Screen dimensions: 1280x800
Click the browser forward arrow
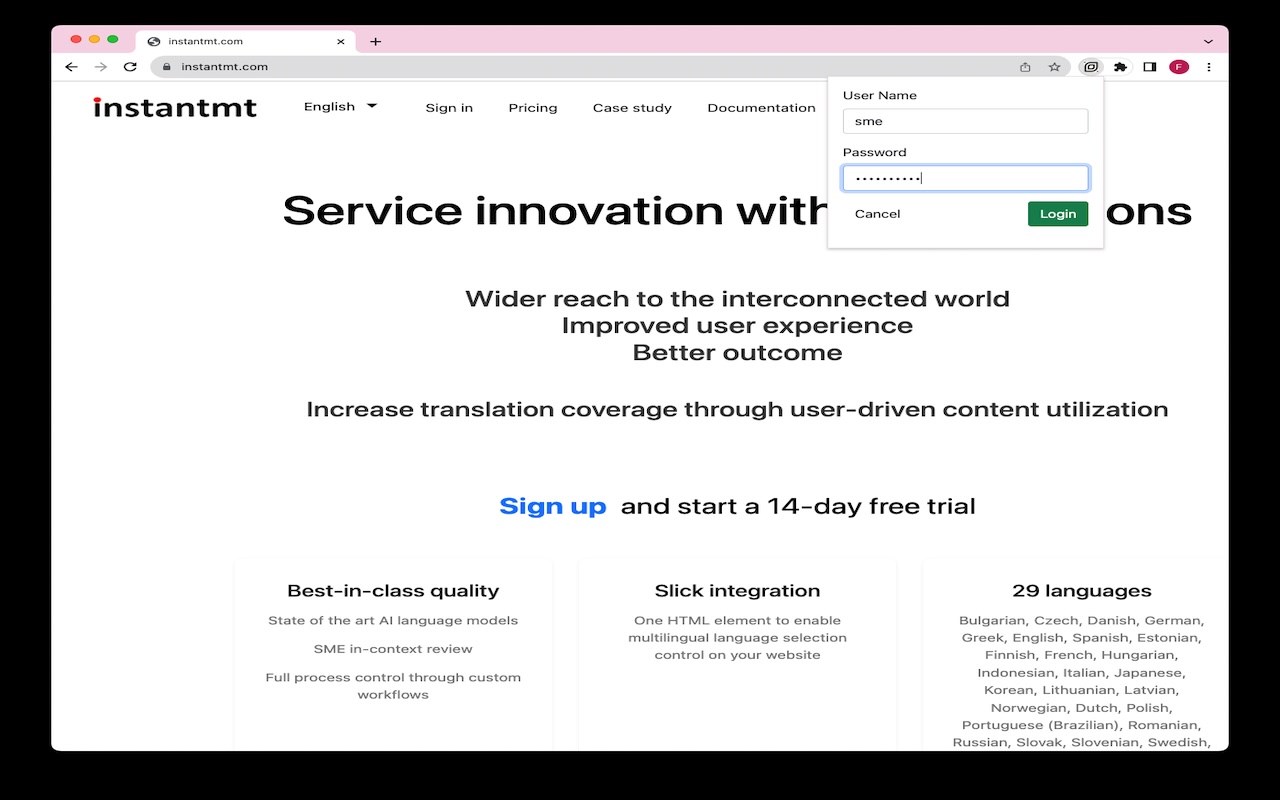tap(100, 67)
